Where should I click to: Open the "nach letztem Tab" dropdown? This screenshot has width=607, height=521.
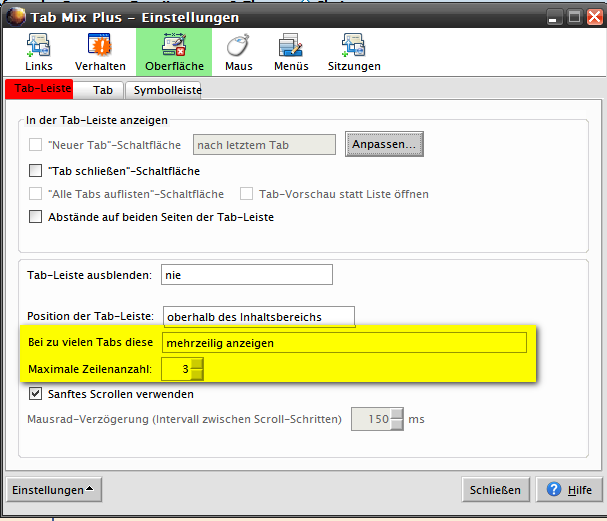pyautogui.click(x=264, y=145)
